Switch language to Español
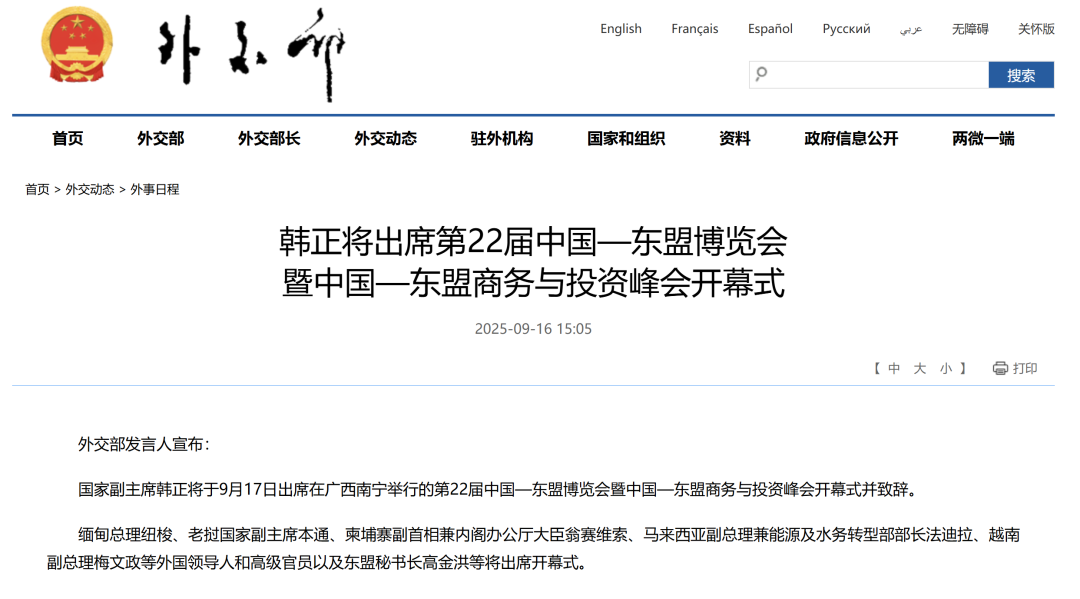The image size is (1080, 599). 770,29
